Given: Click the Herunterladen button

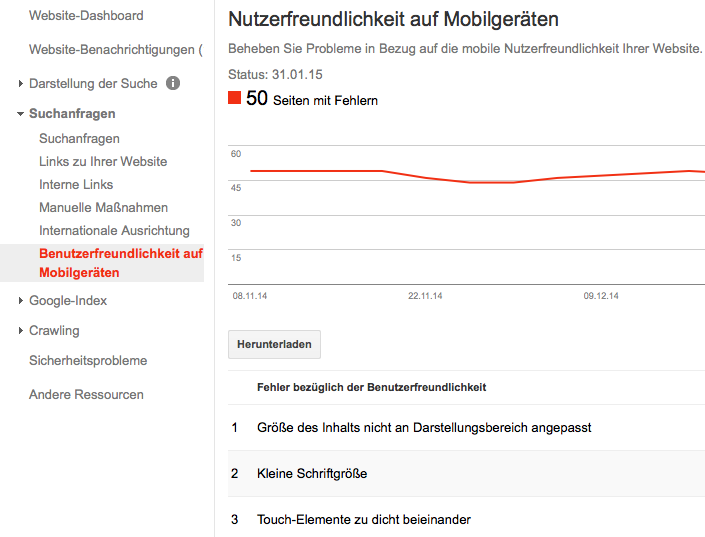Looking at the screenshot, I should (274, 345).
